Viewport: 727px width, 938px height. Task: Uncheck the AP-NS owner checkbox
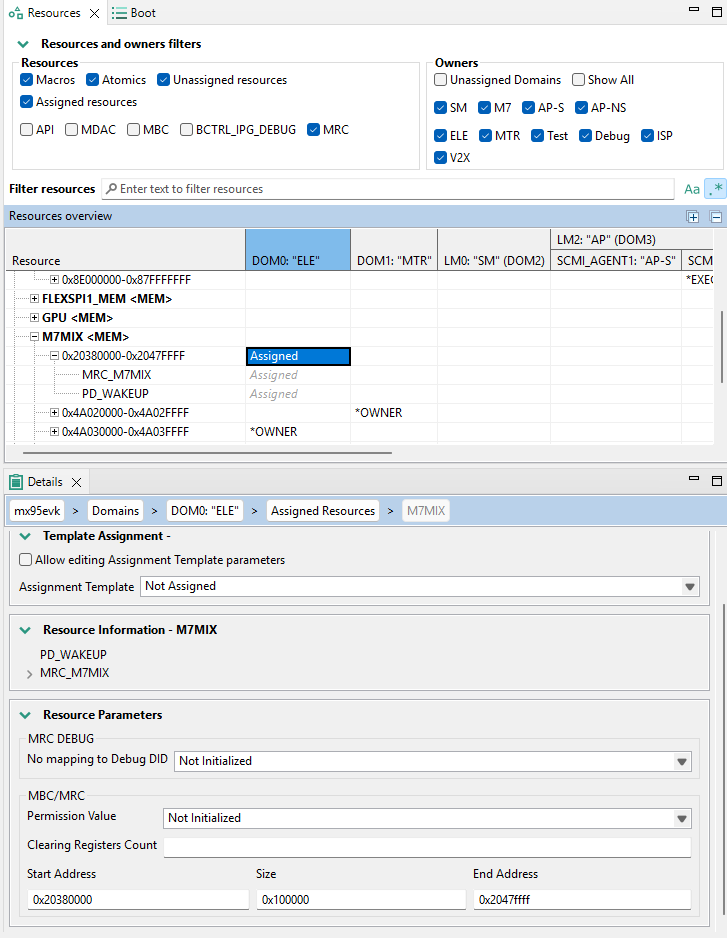(582, 108)
